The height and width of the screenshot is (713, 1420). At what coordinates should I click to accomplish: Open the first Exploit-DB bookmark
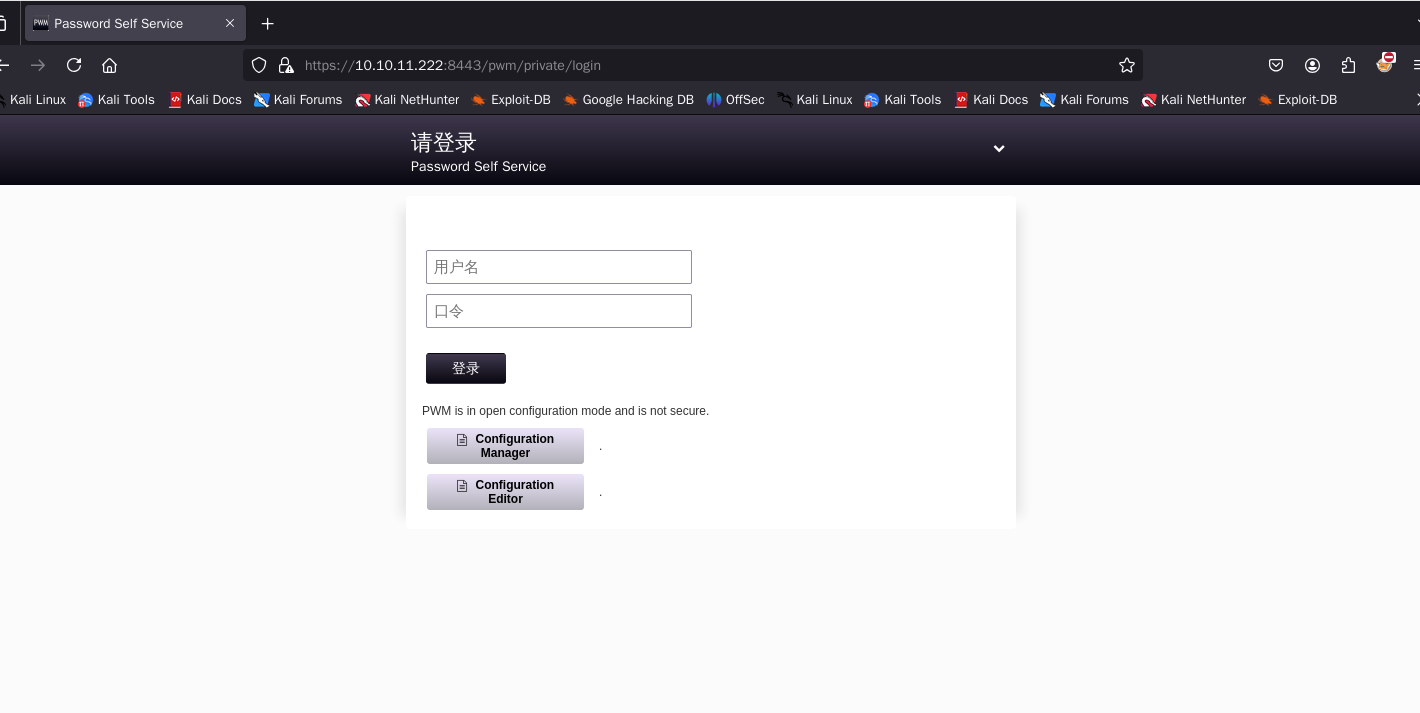pyautogui.click(x=511, y=99)
